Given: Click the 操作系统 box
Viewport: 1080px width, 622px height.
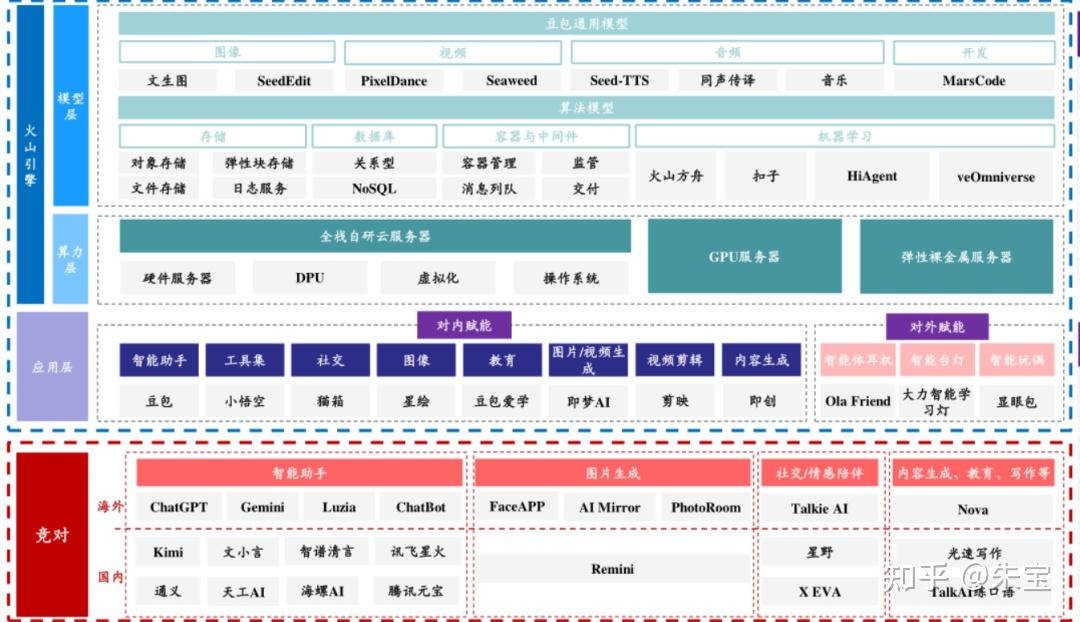Looking at the screenshot, I should coord(570,278).
